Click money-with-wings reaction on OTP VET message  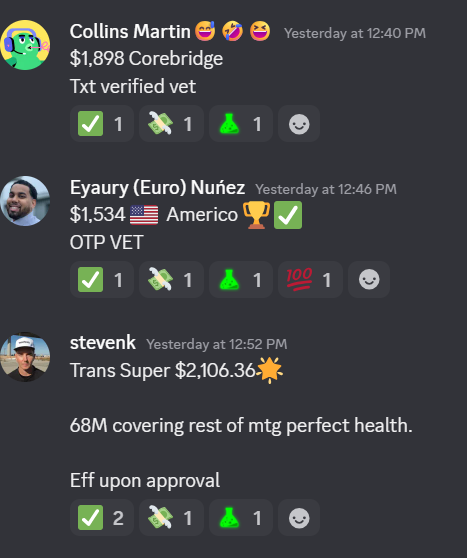pos(171,280)
